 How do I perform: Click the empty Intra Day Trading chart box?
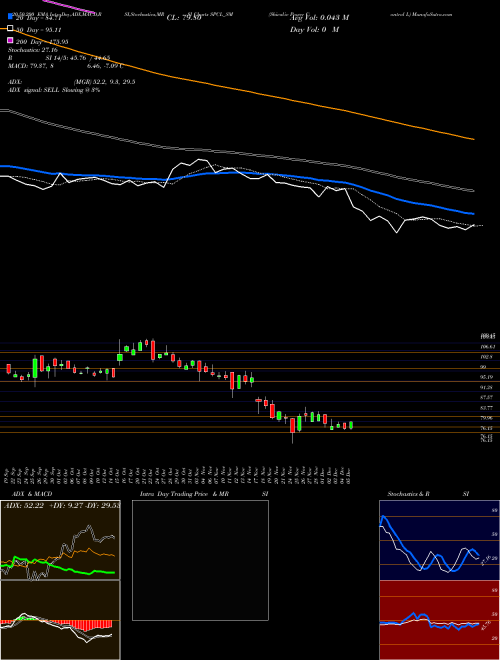coord(200,560)
